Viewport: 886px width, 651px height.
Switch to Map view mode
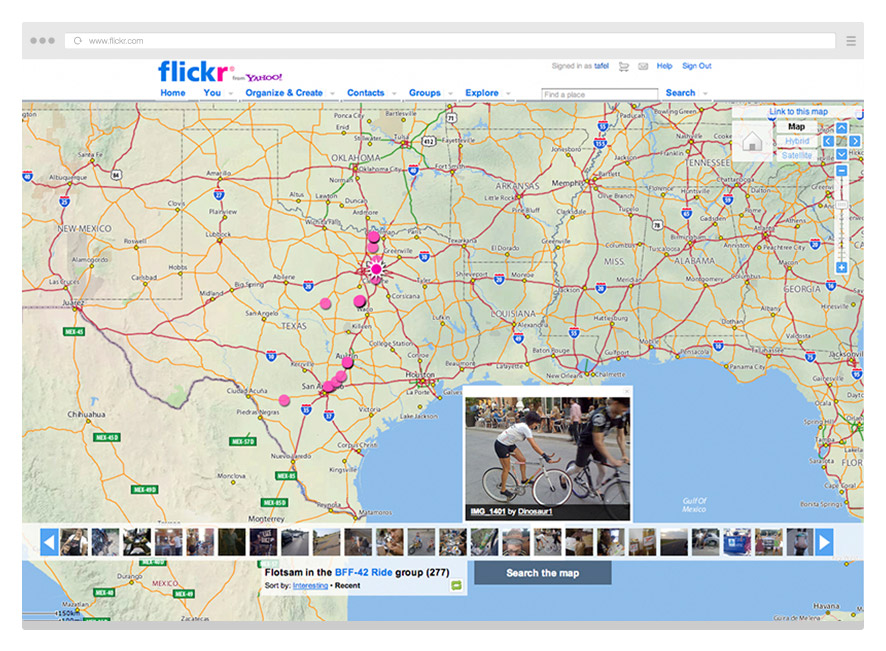[796, 127]
